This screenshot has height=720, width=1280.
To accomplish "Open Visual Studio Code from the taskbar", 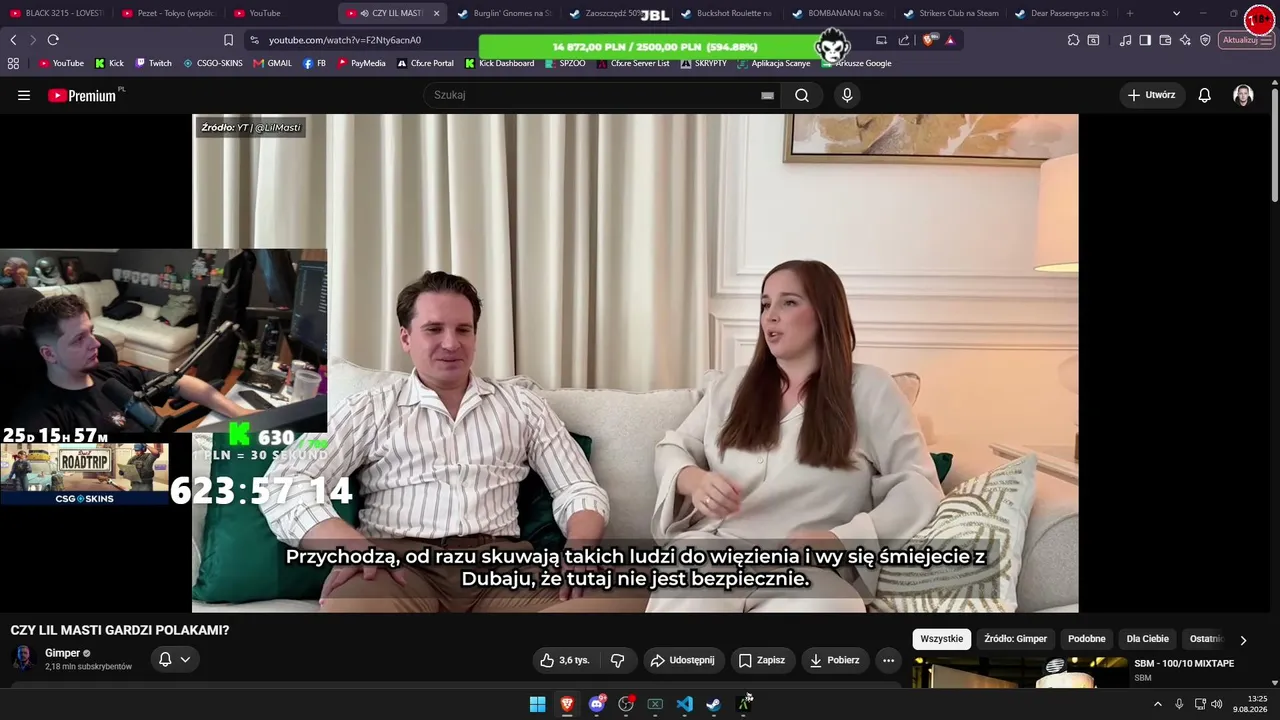I will 684,704.
